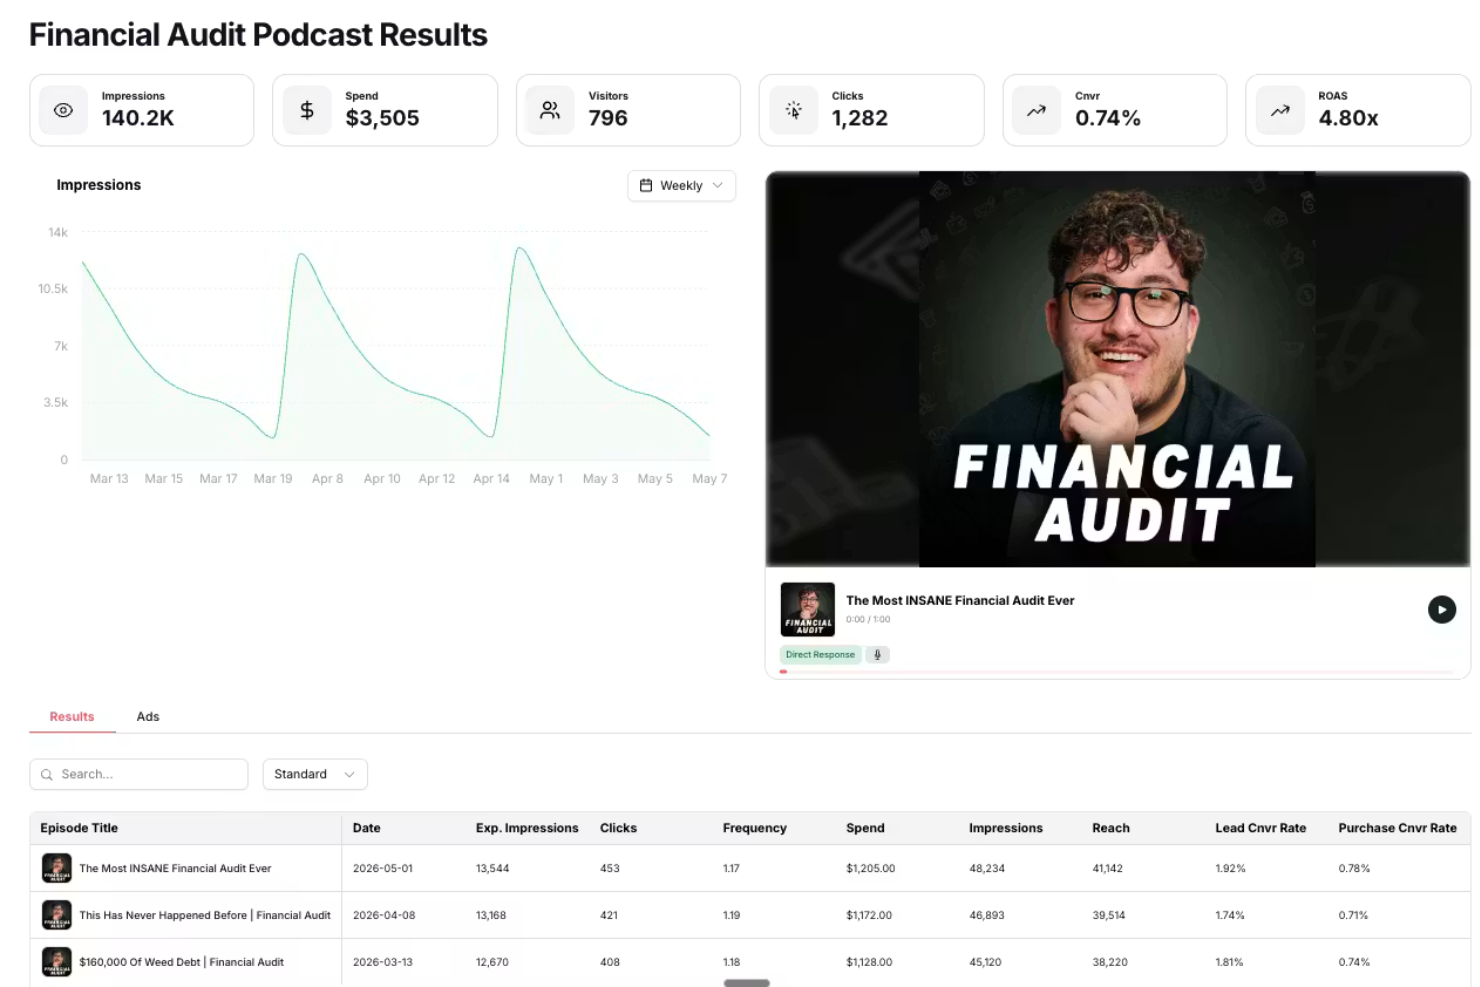
Task: Click the small ad thumbnail beside the ad title
Action: (x=808, y=609)
